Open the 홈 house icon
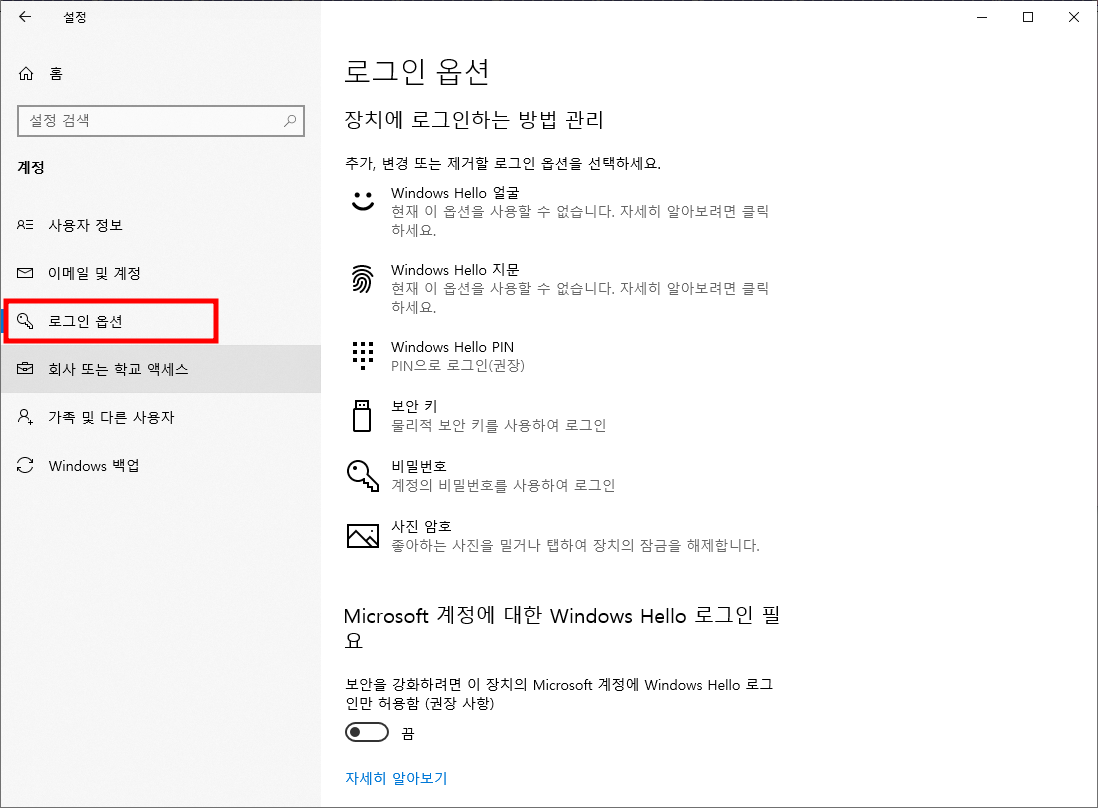 pos(26,74)
